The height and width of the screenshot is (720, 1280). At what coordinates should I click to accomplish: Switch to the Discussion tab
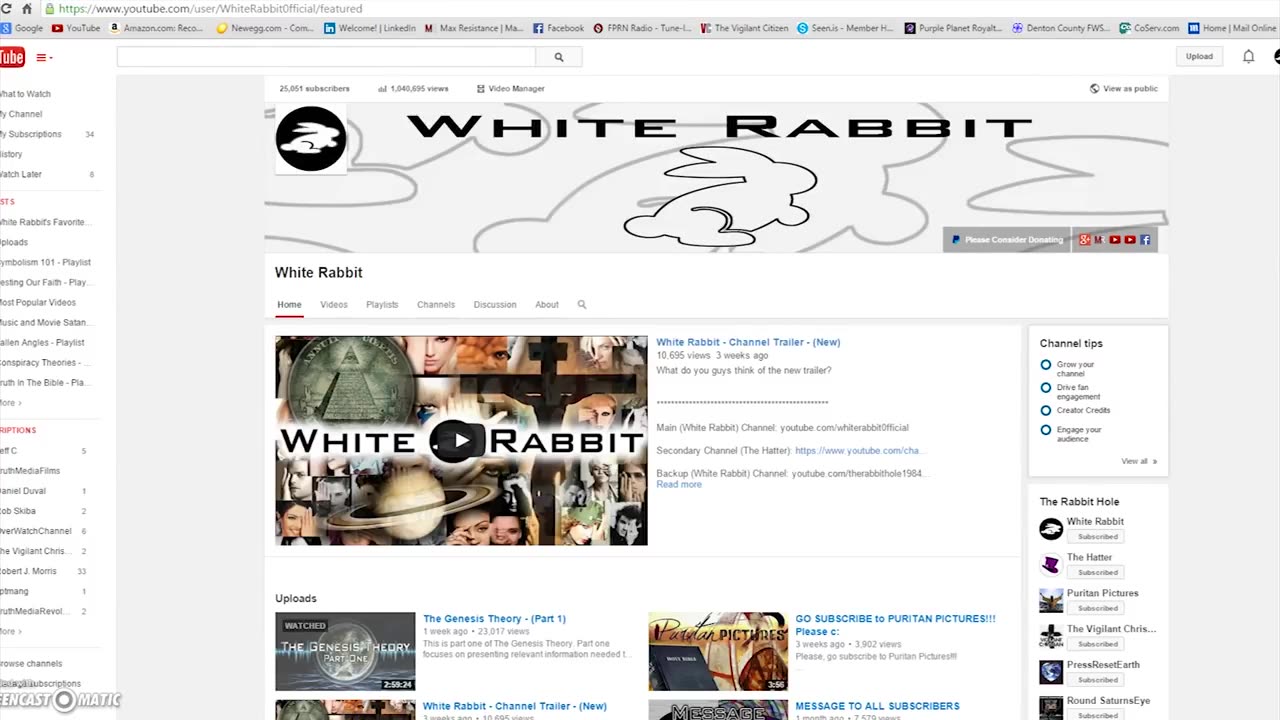click(x=495, y=305)
